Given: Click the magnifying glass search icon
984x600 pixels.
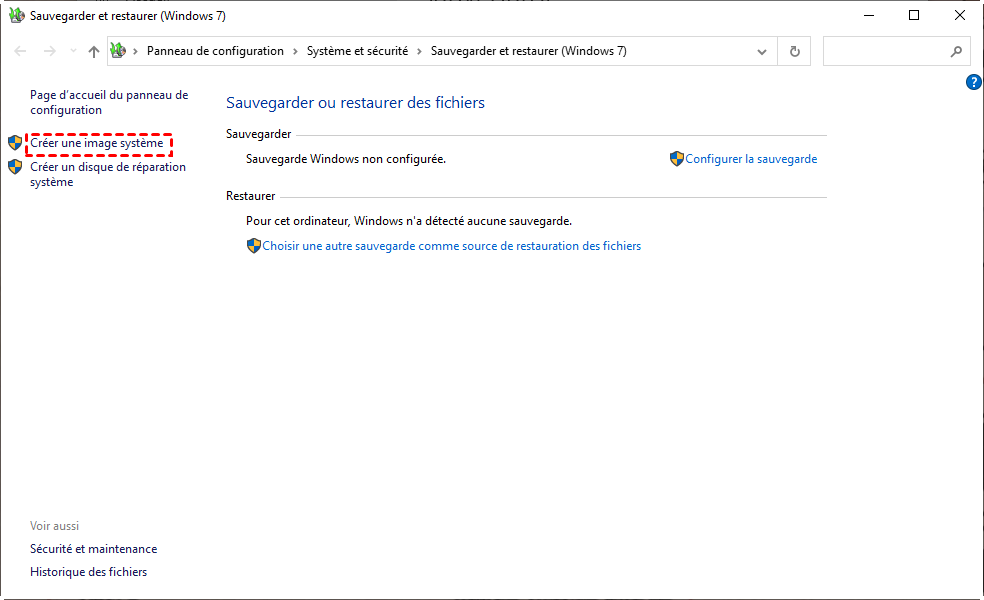Looking at the screenshot, I should coord(956,51).
